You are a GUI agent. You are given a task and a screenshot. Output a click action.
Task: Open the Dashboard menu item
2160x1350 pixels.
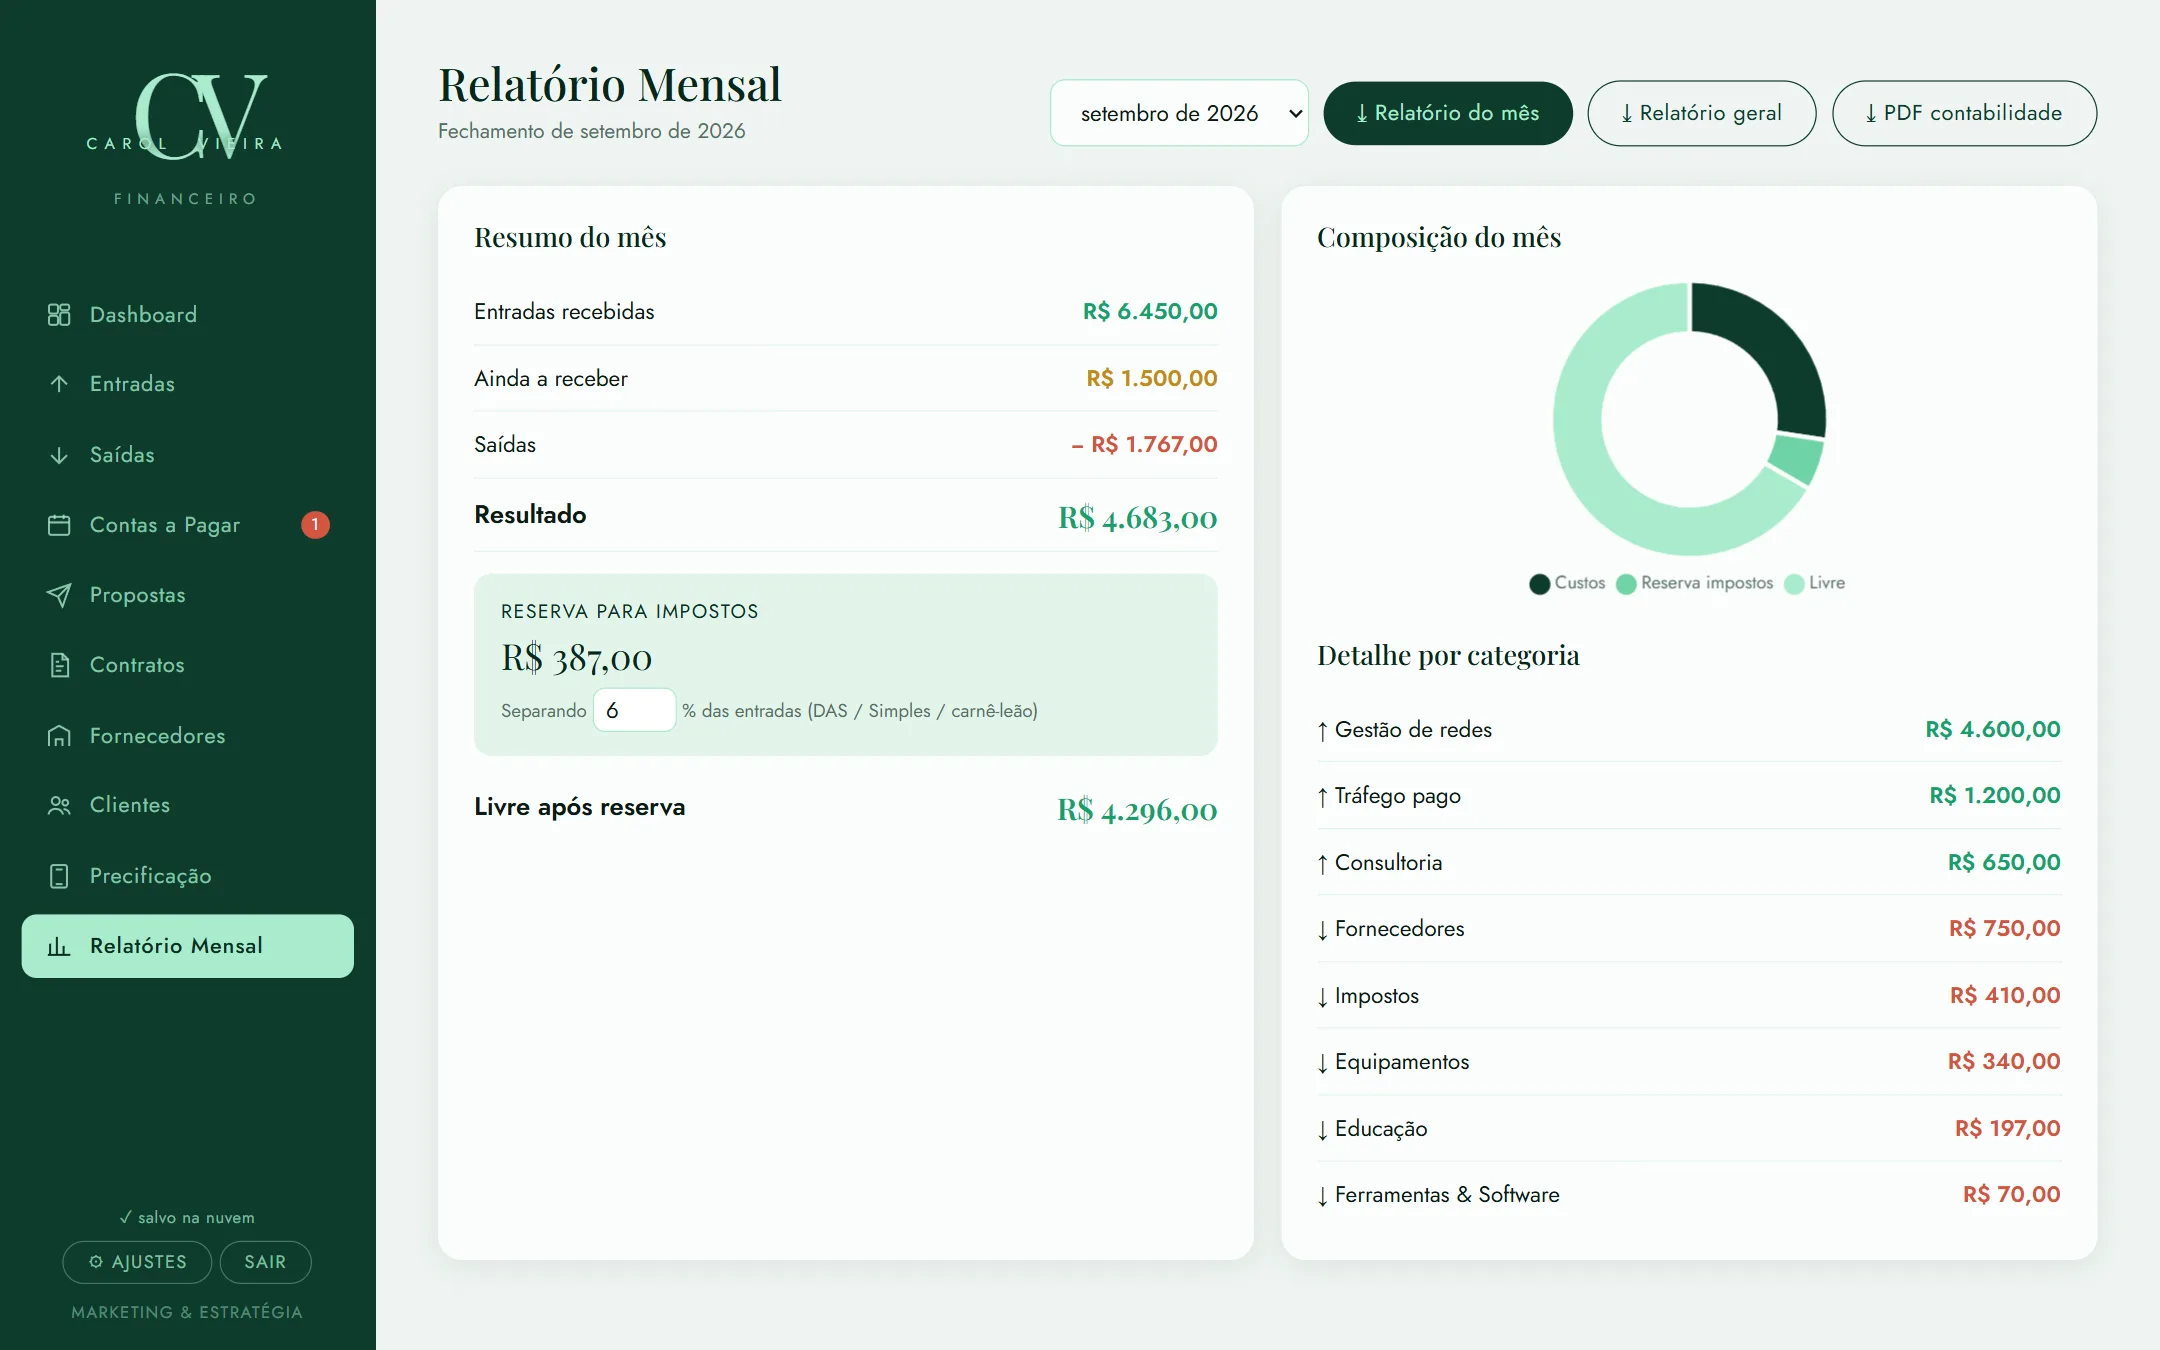(x=188, y=315)
